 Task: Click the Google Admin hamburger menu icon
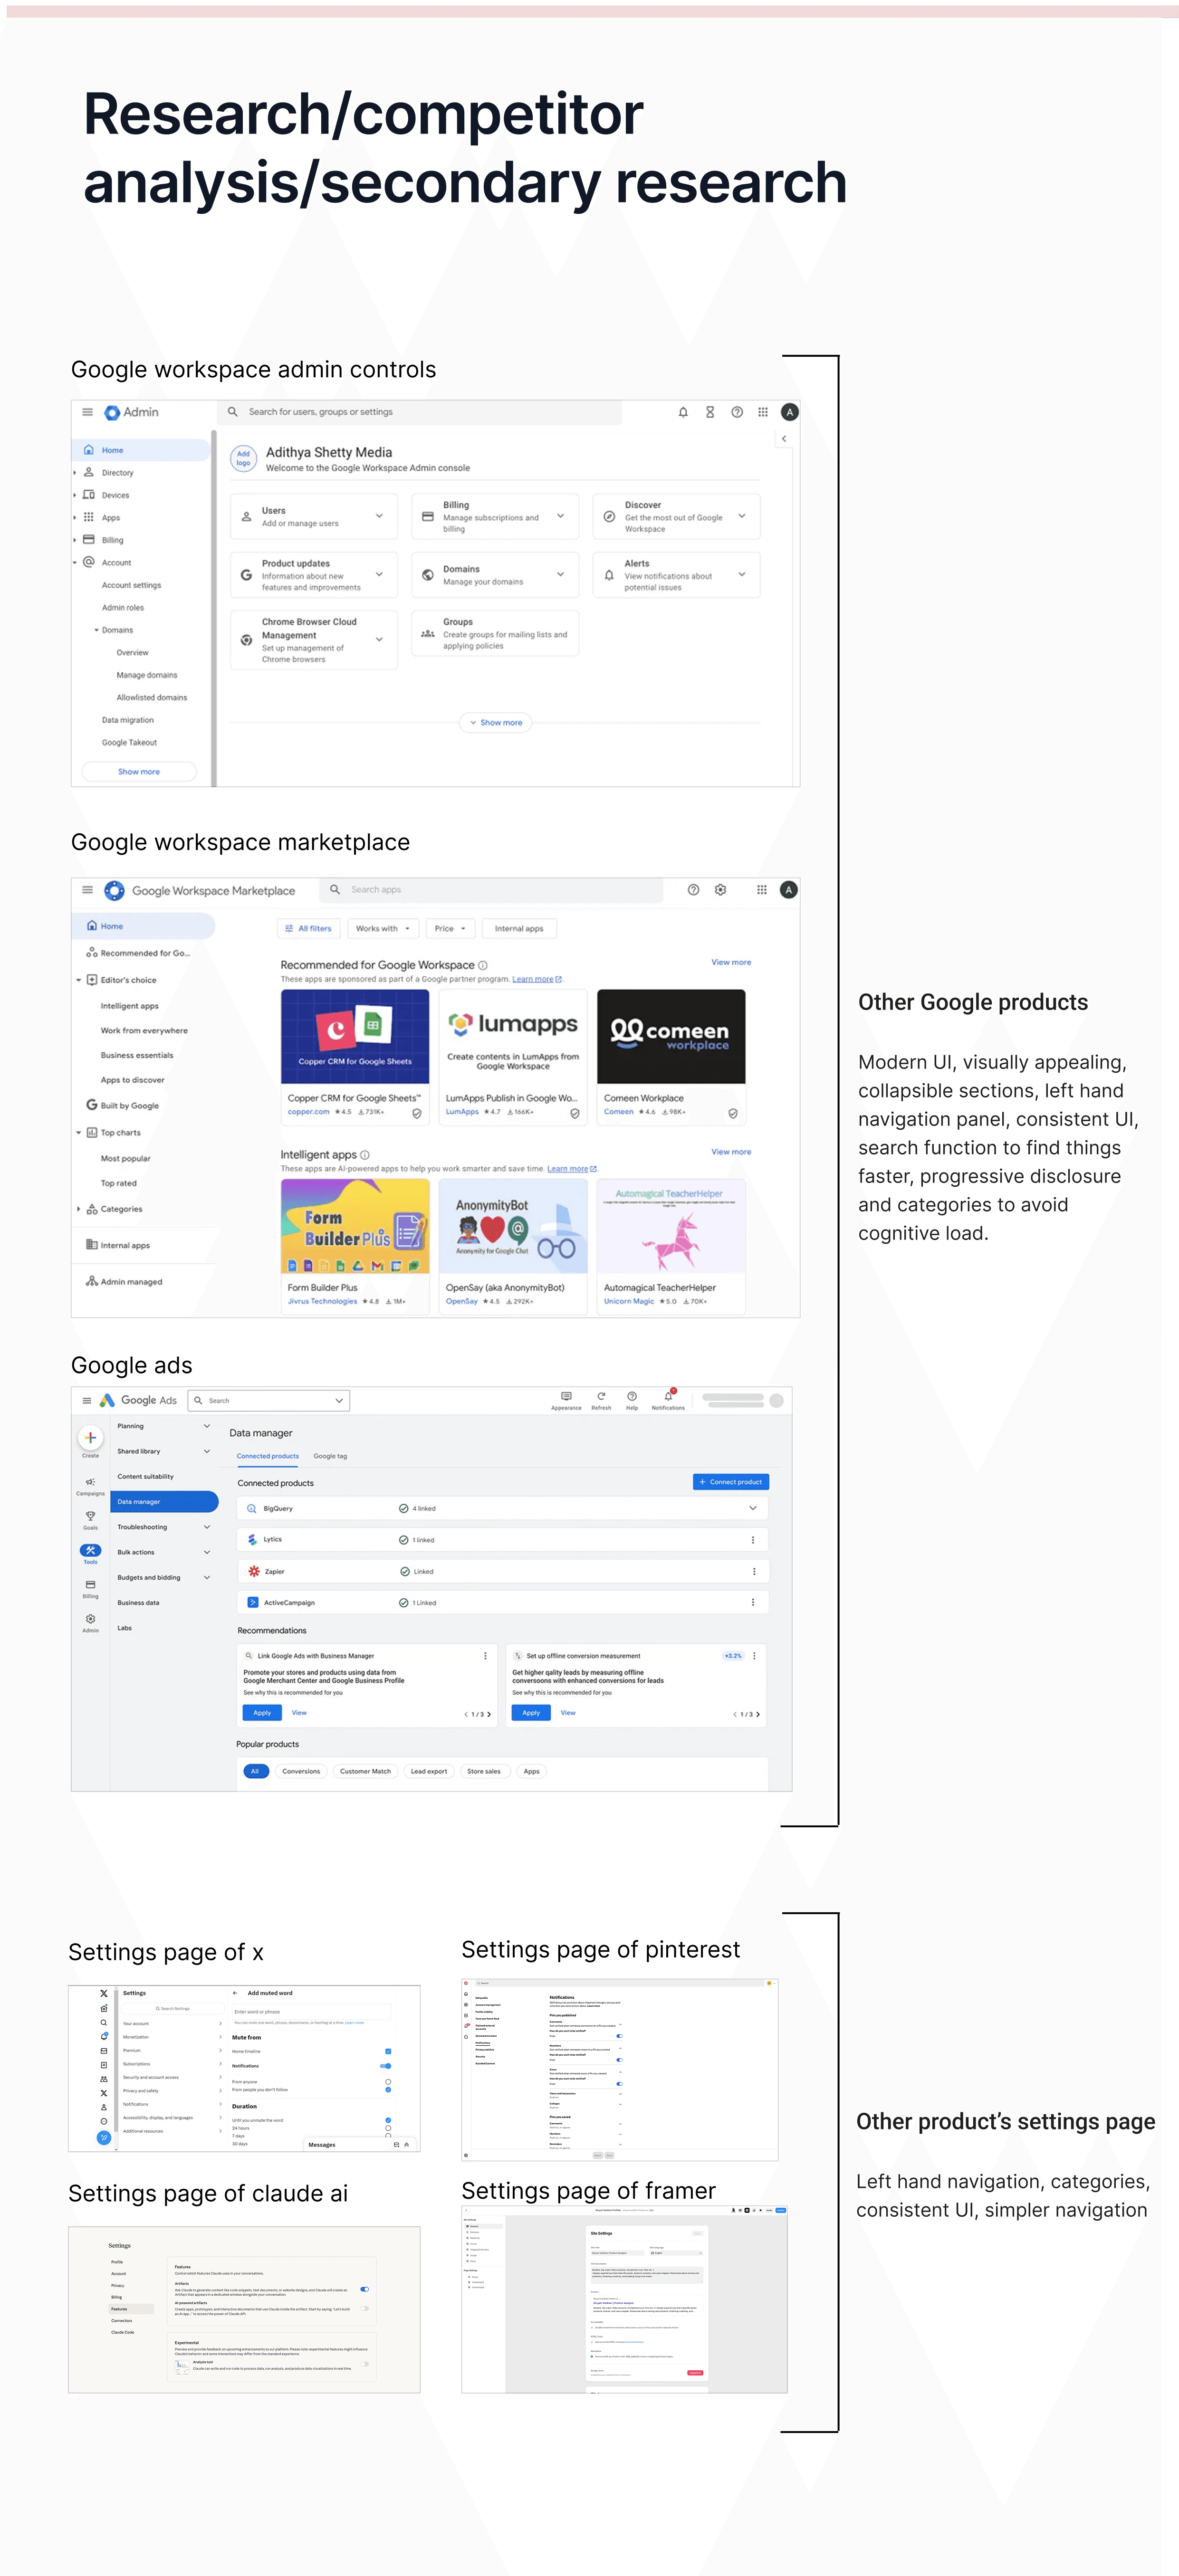tap(87, 412)
